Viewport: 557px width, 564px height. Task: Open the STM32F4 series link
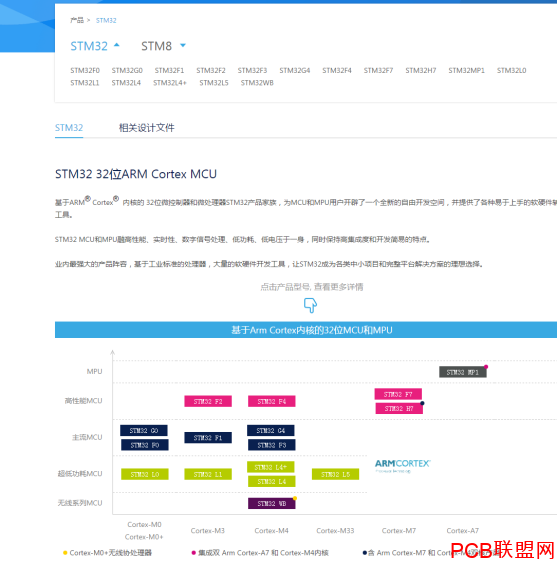(x=337, y=70)
